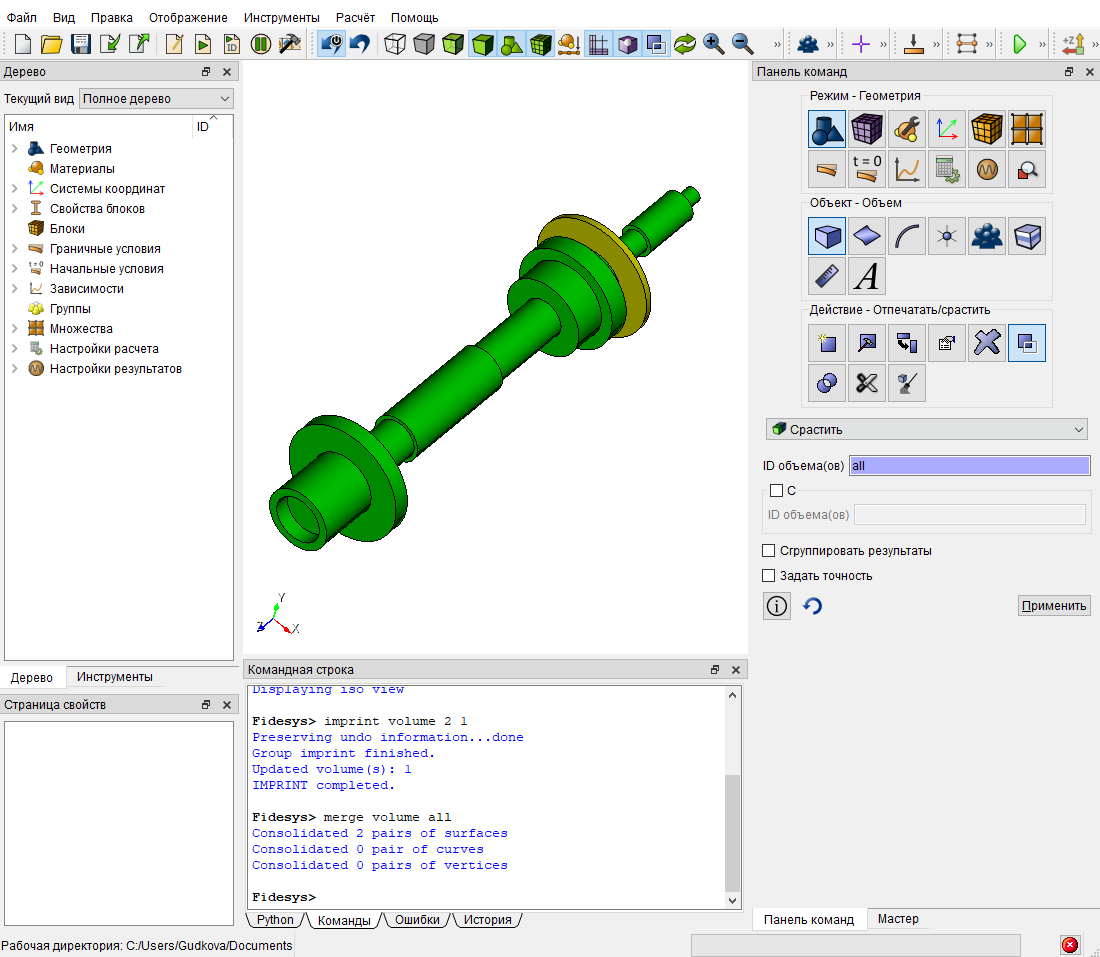This screenshot has height=957, width=1100.
Task: Click the New file icon in toolbar
Action: (22, 44)
